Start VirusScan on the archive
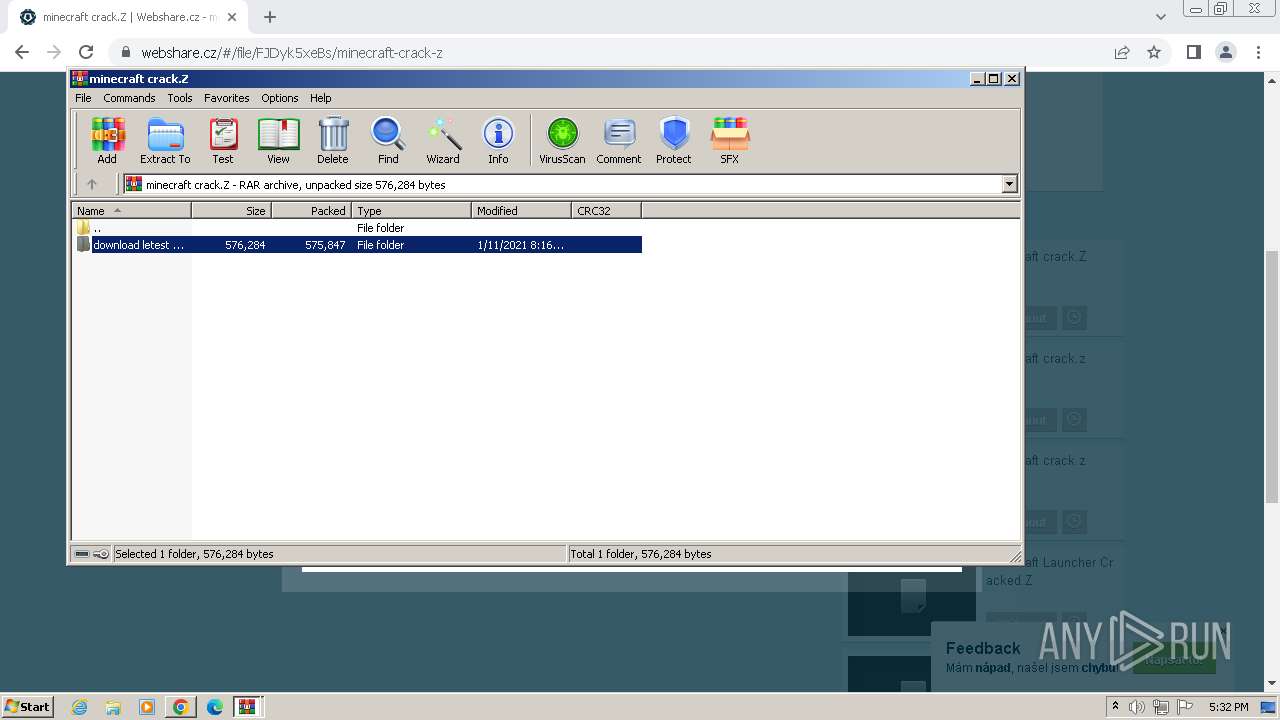This screenshot has height=720, width=1280. pyautogui.click(x=562, y=140)
